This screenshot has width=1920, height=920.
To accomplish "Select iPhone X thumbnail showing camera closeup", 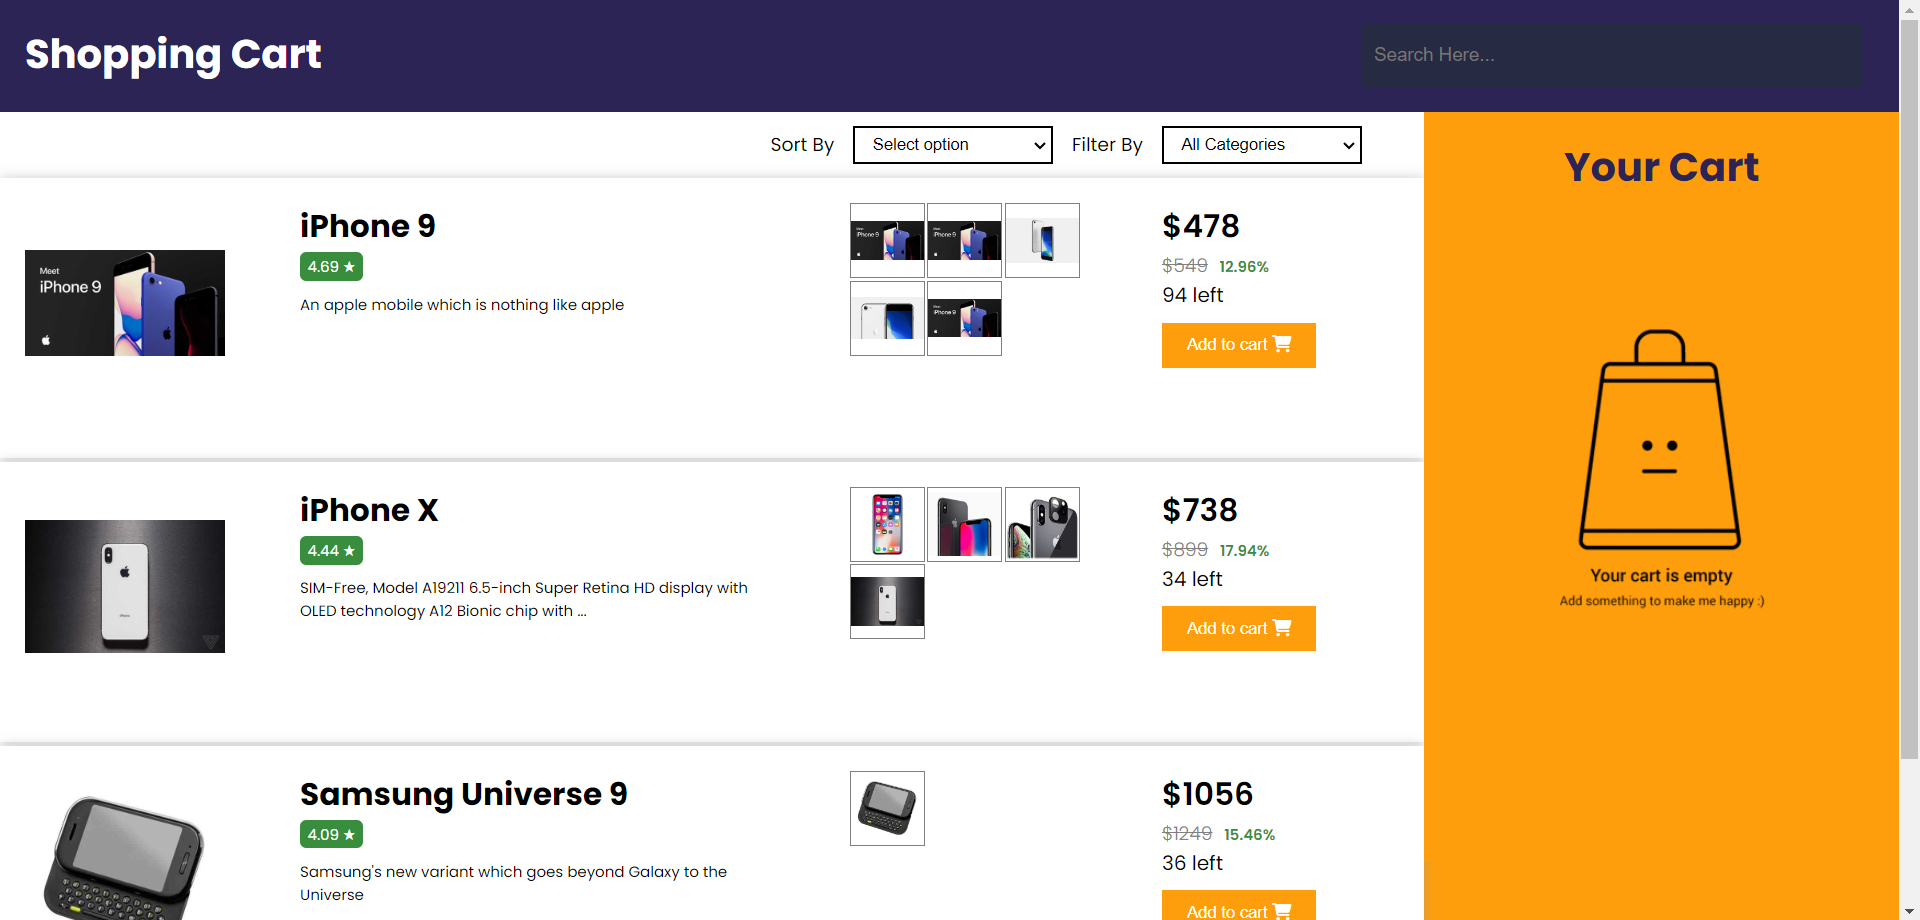I will click(x=1042, y=524).
